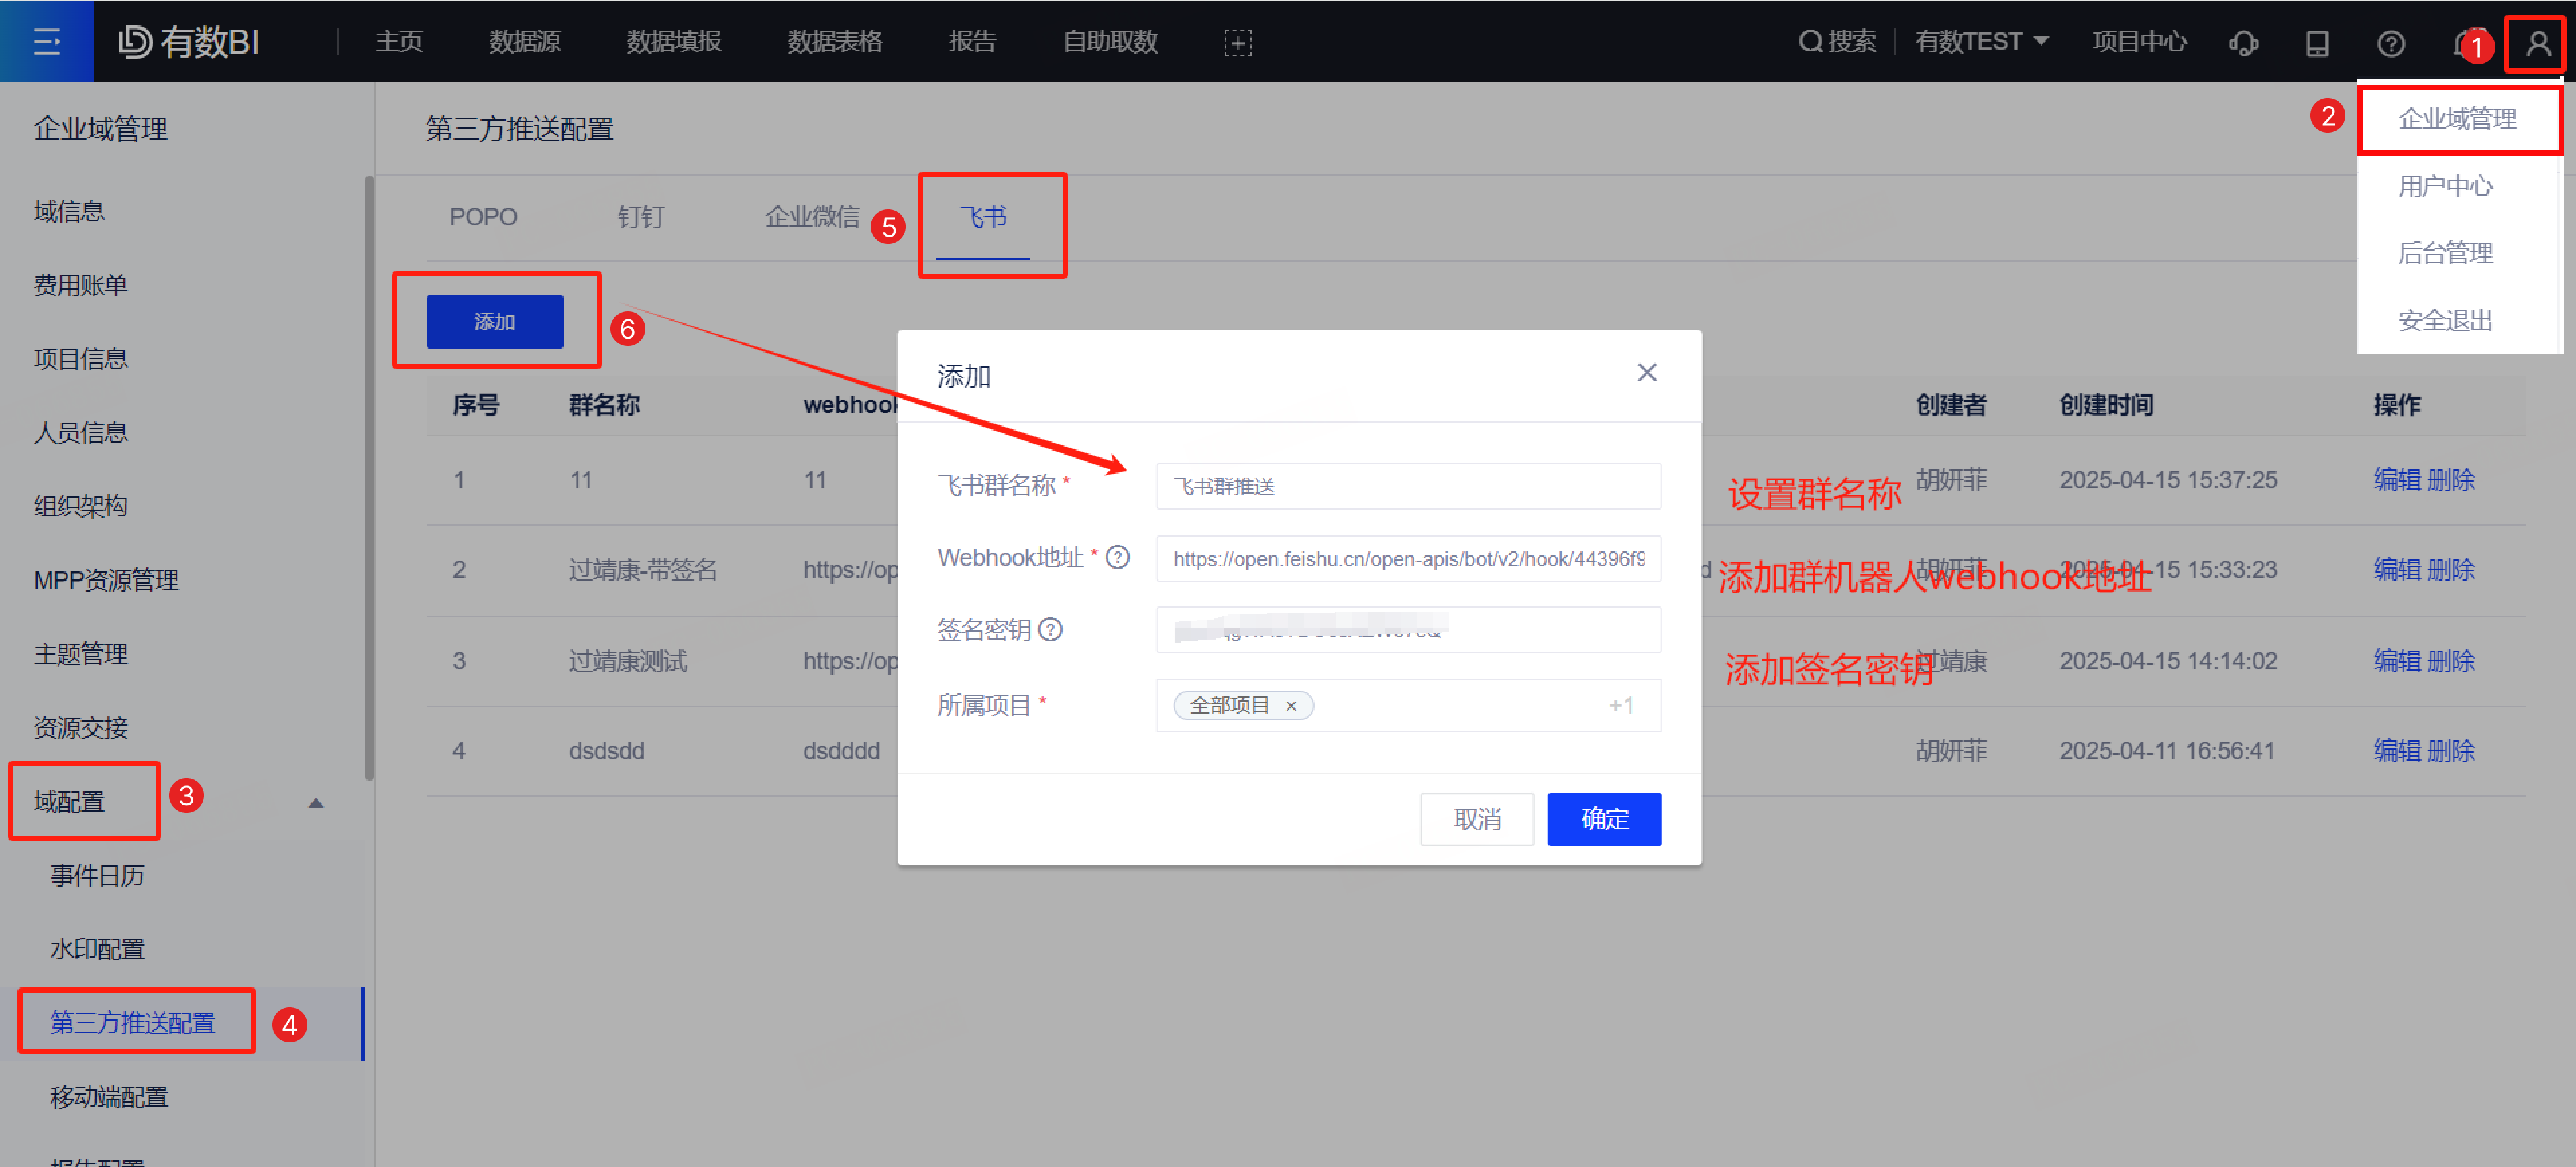The height and width of the screenshot is (1167, 2576).
Task: Open the documentation book icon
Action: (x=2317, y=43)
